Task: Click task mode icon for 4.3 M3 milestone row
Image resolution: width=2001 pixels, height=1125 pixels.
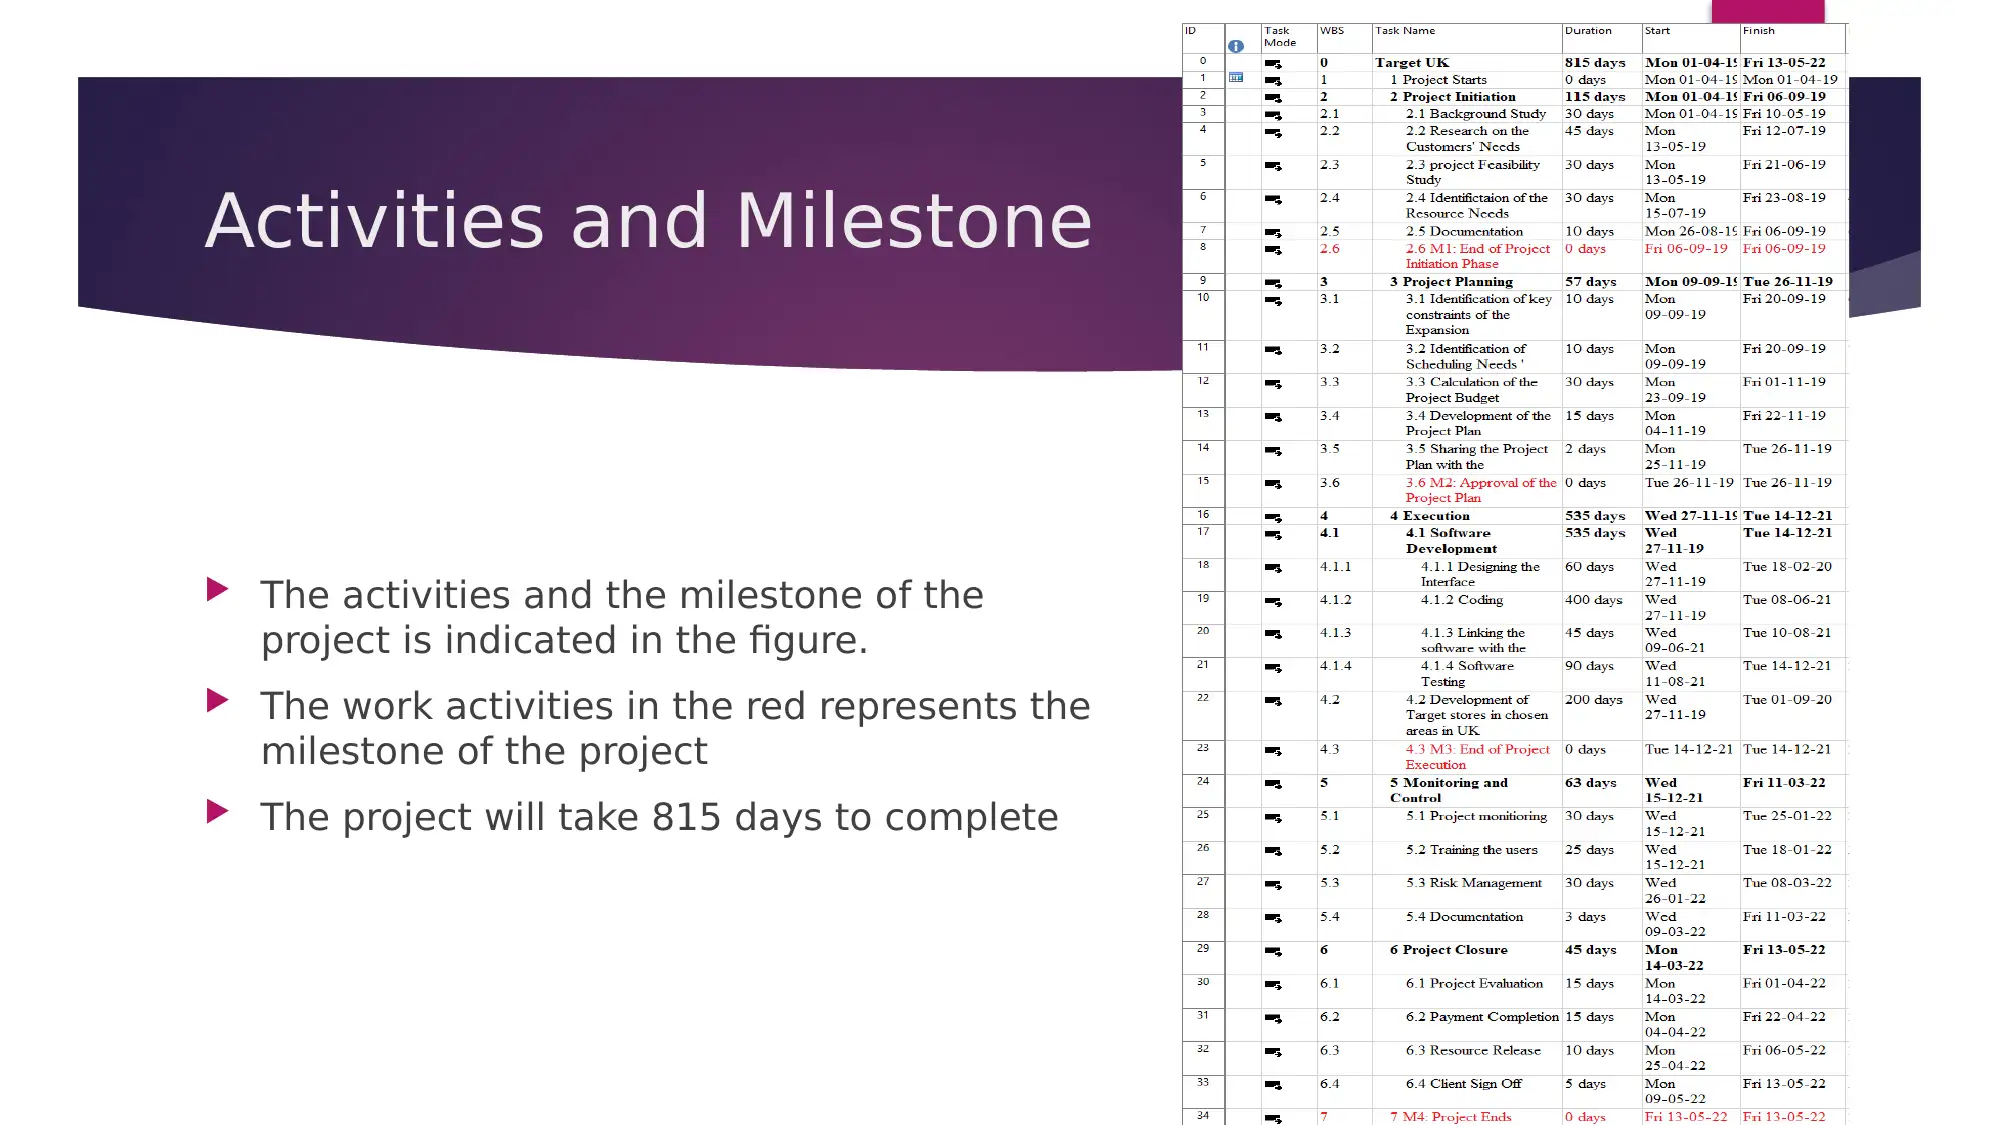Action: click(1273, 751)
